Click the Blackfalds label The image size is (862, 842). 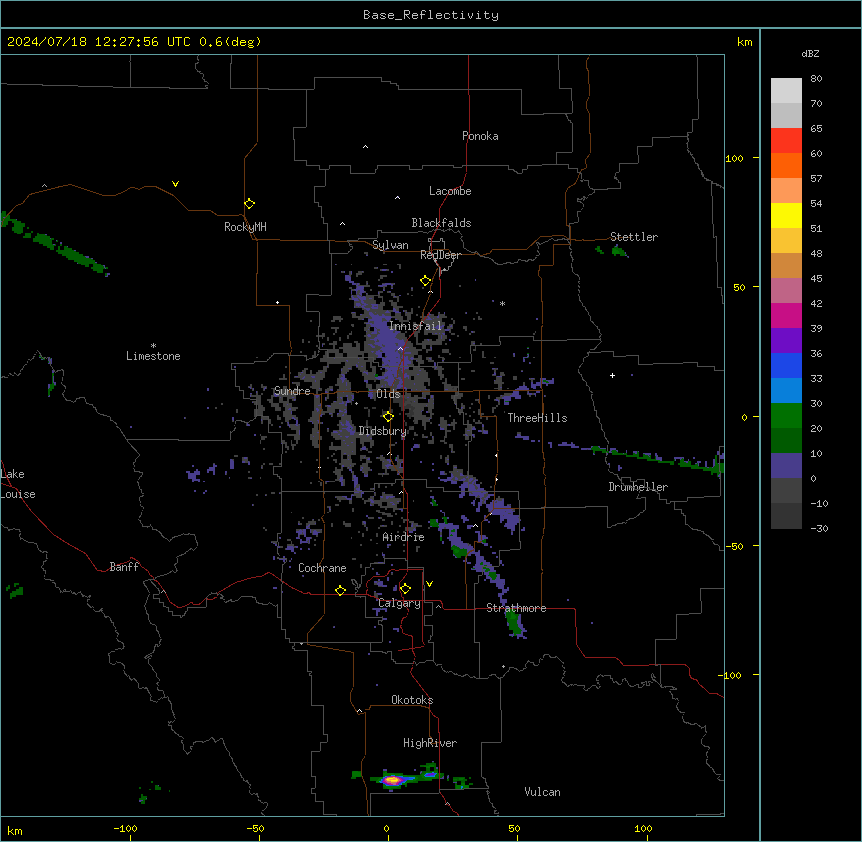tap(441, 223)
